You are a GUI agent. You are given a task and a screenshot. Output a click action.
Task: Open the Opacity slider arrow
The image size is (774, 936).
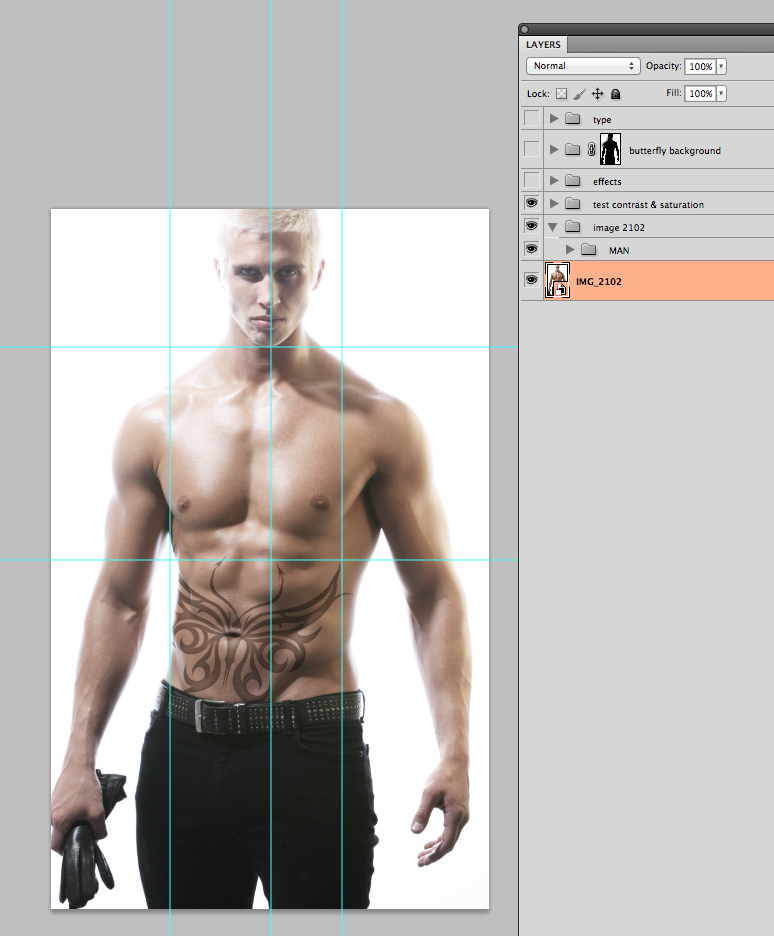tap(721, 66)
